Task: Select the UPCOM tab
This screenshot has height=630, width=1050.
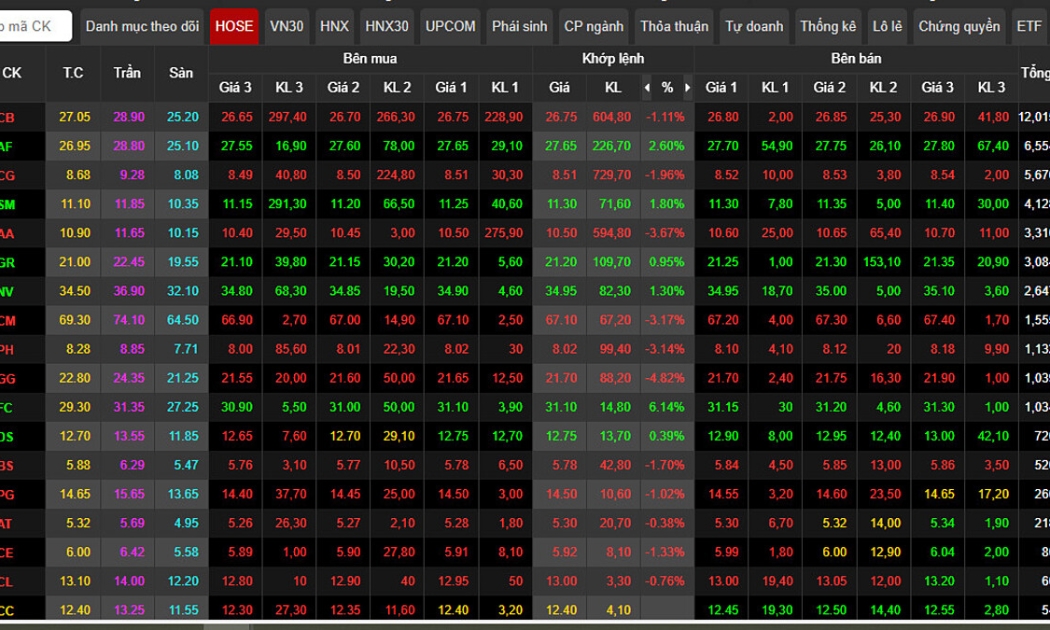Action: click(x=450, y=26)
